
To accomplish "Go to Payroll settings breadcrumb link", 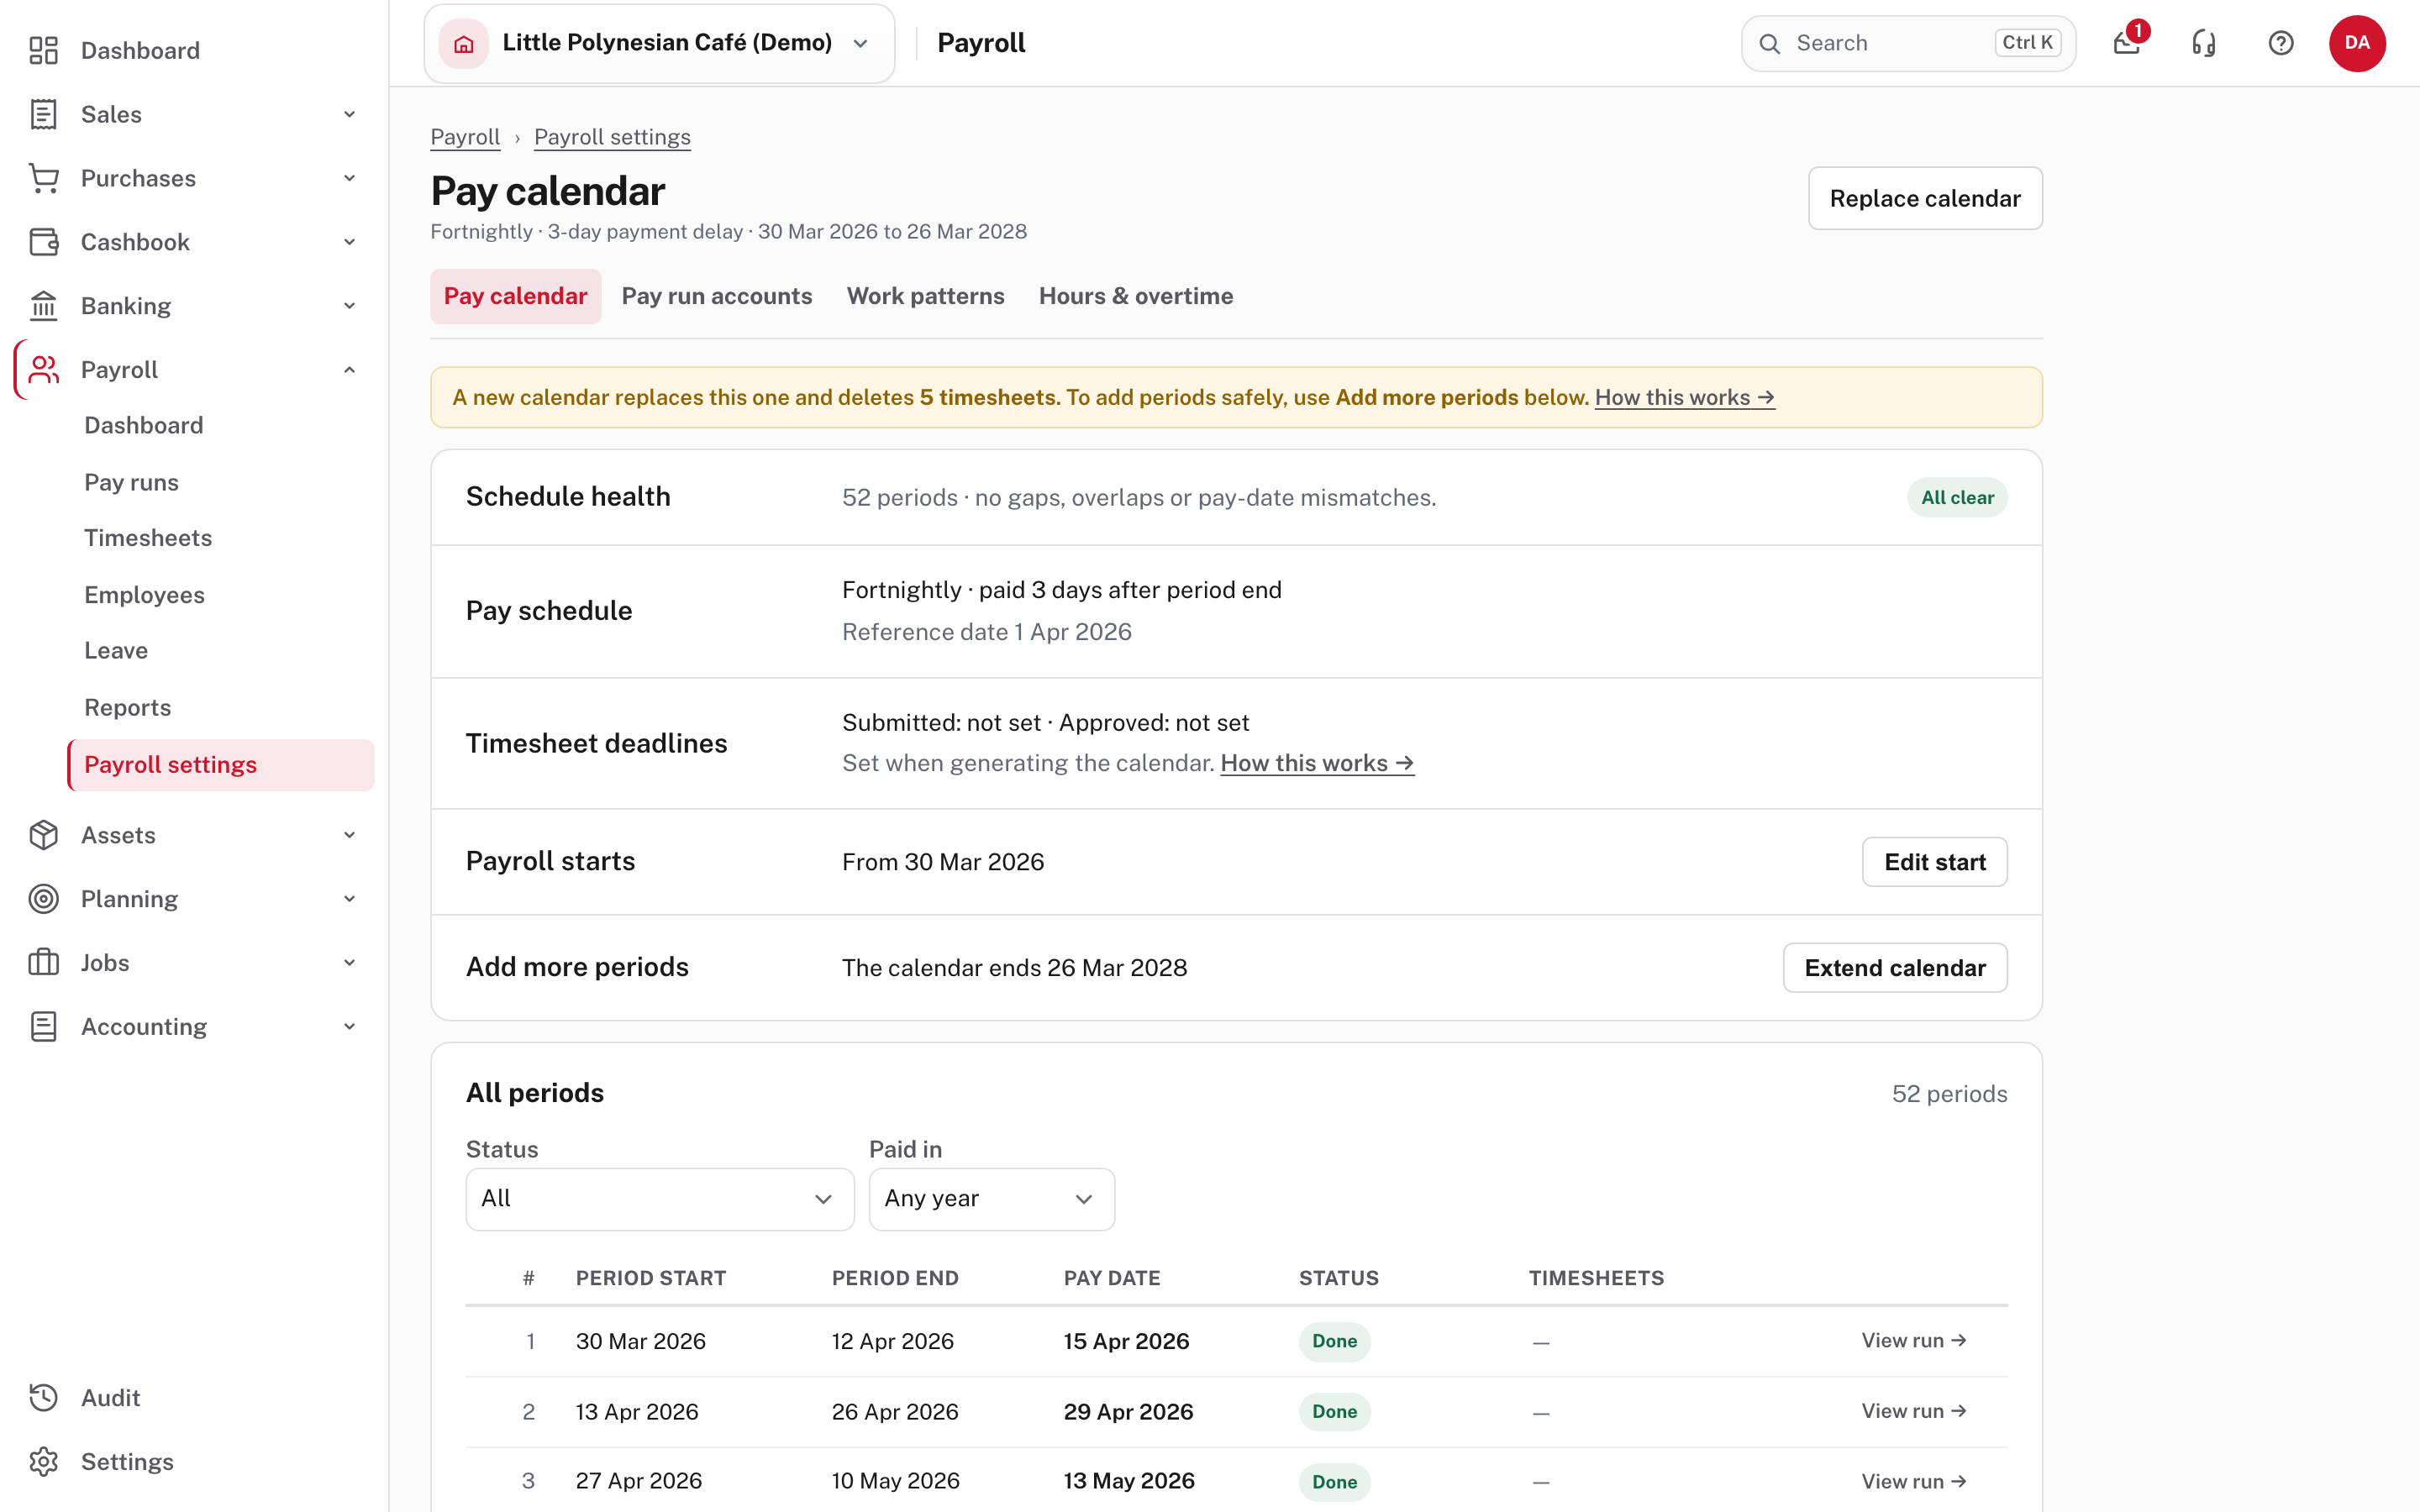I will coord(612,137).
